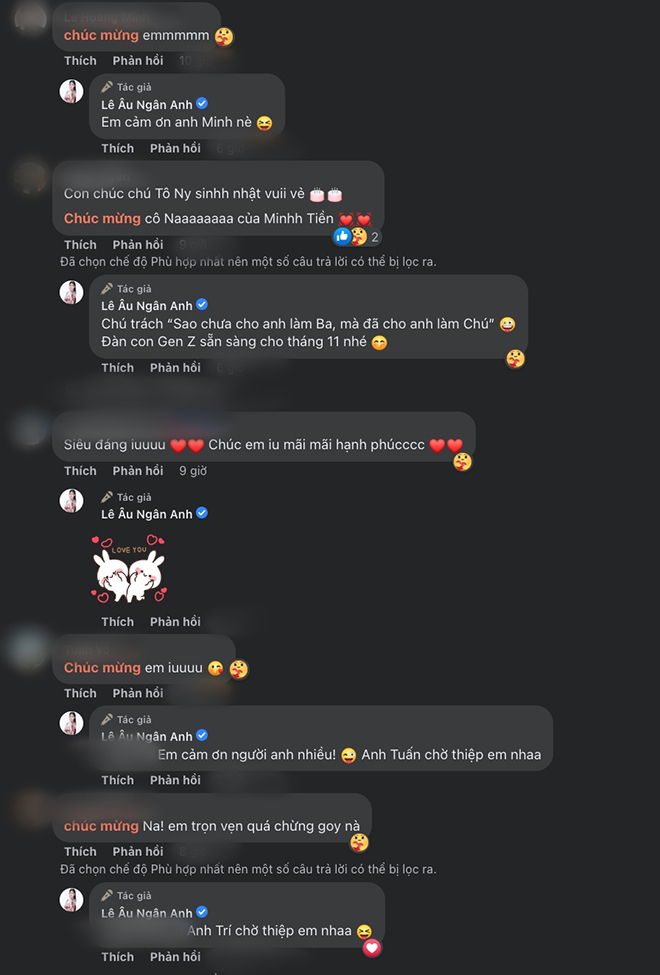Click author avatar beside 'Em cảm ơn anh Minh'

pyautogui.click(x=72, y=91)
